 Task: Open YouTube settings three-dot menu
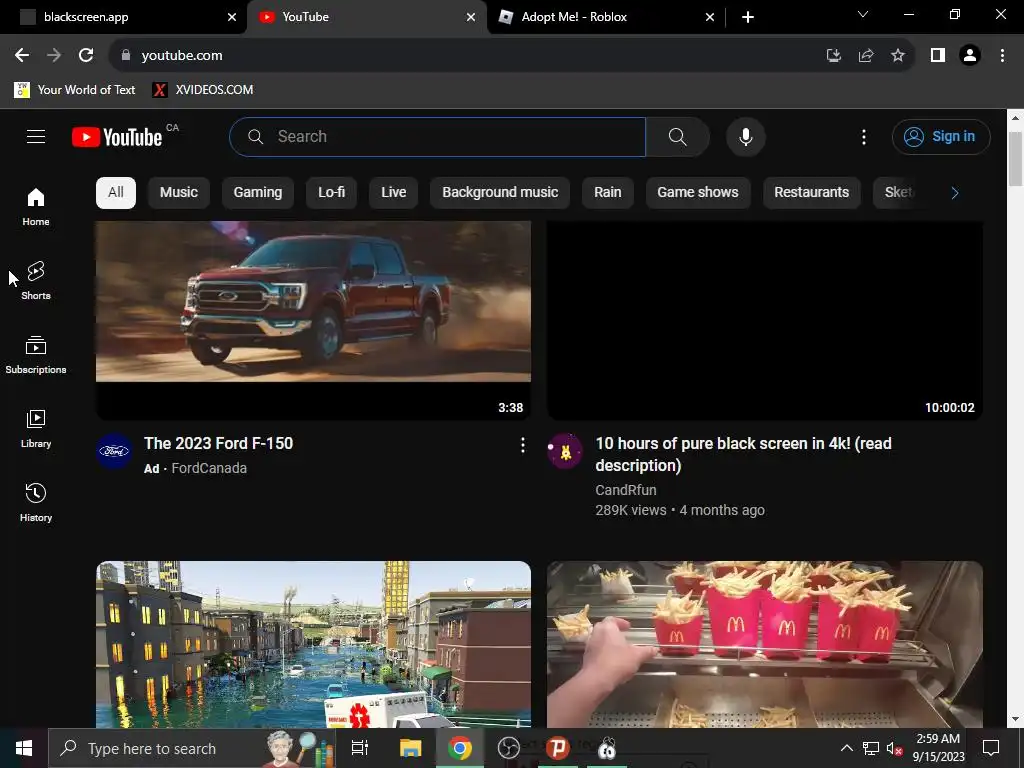[864, 136]
